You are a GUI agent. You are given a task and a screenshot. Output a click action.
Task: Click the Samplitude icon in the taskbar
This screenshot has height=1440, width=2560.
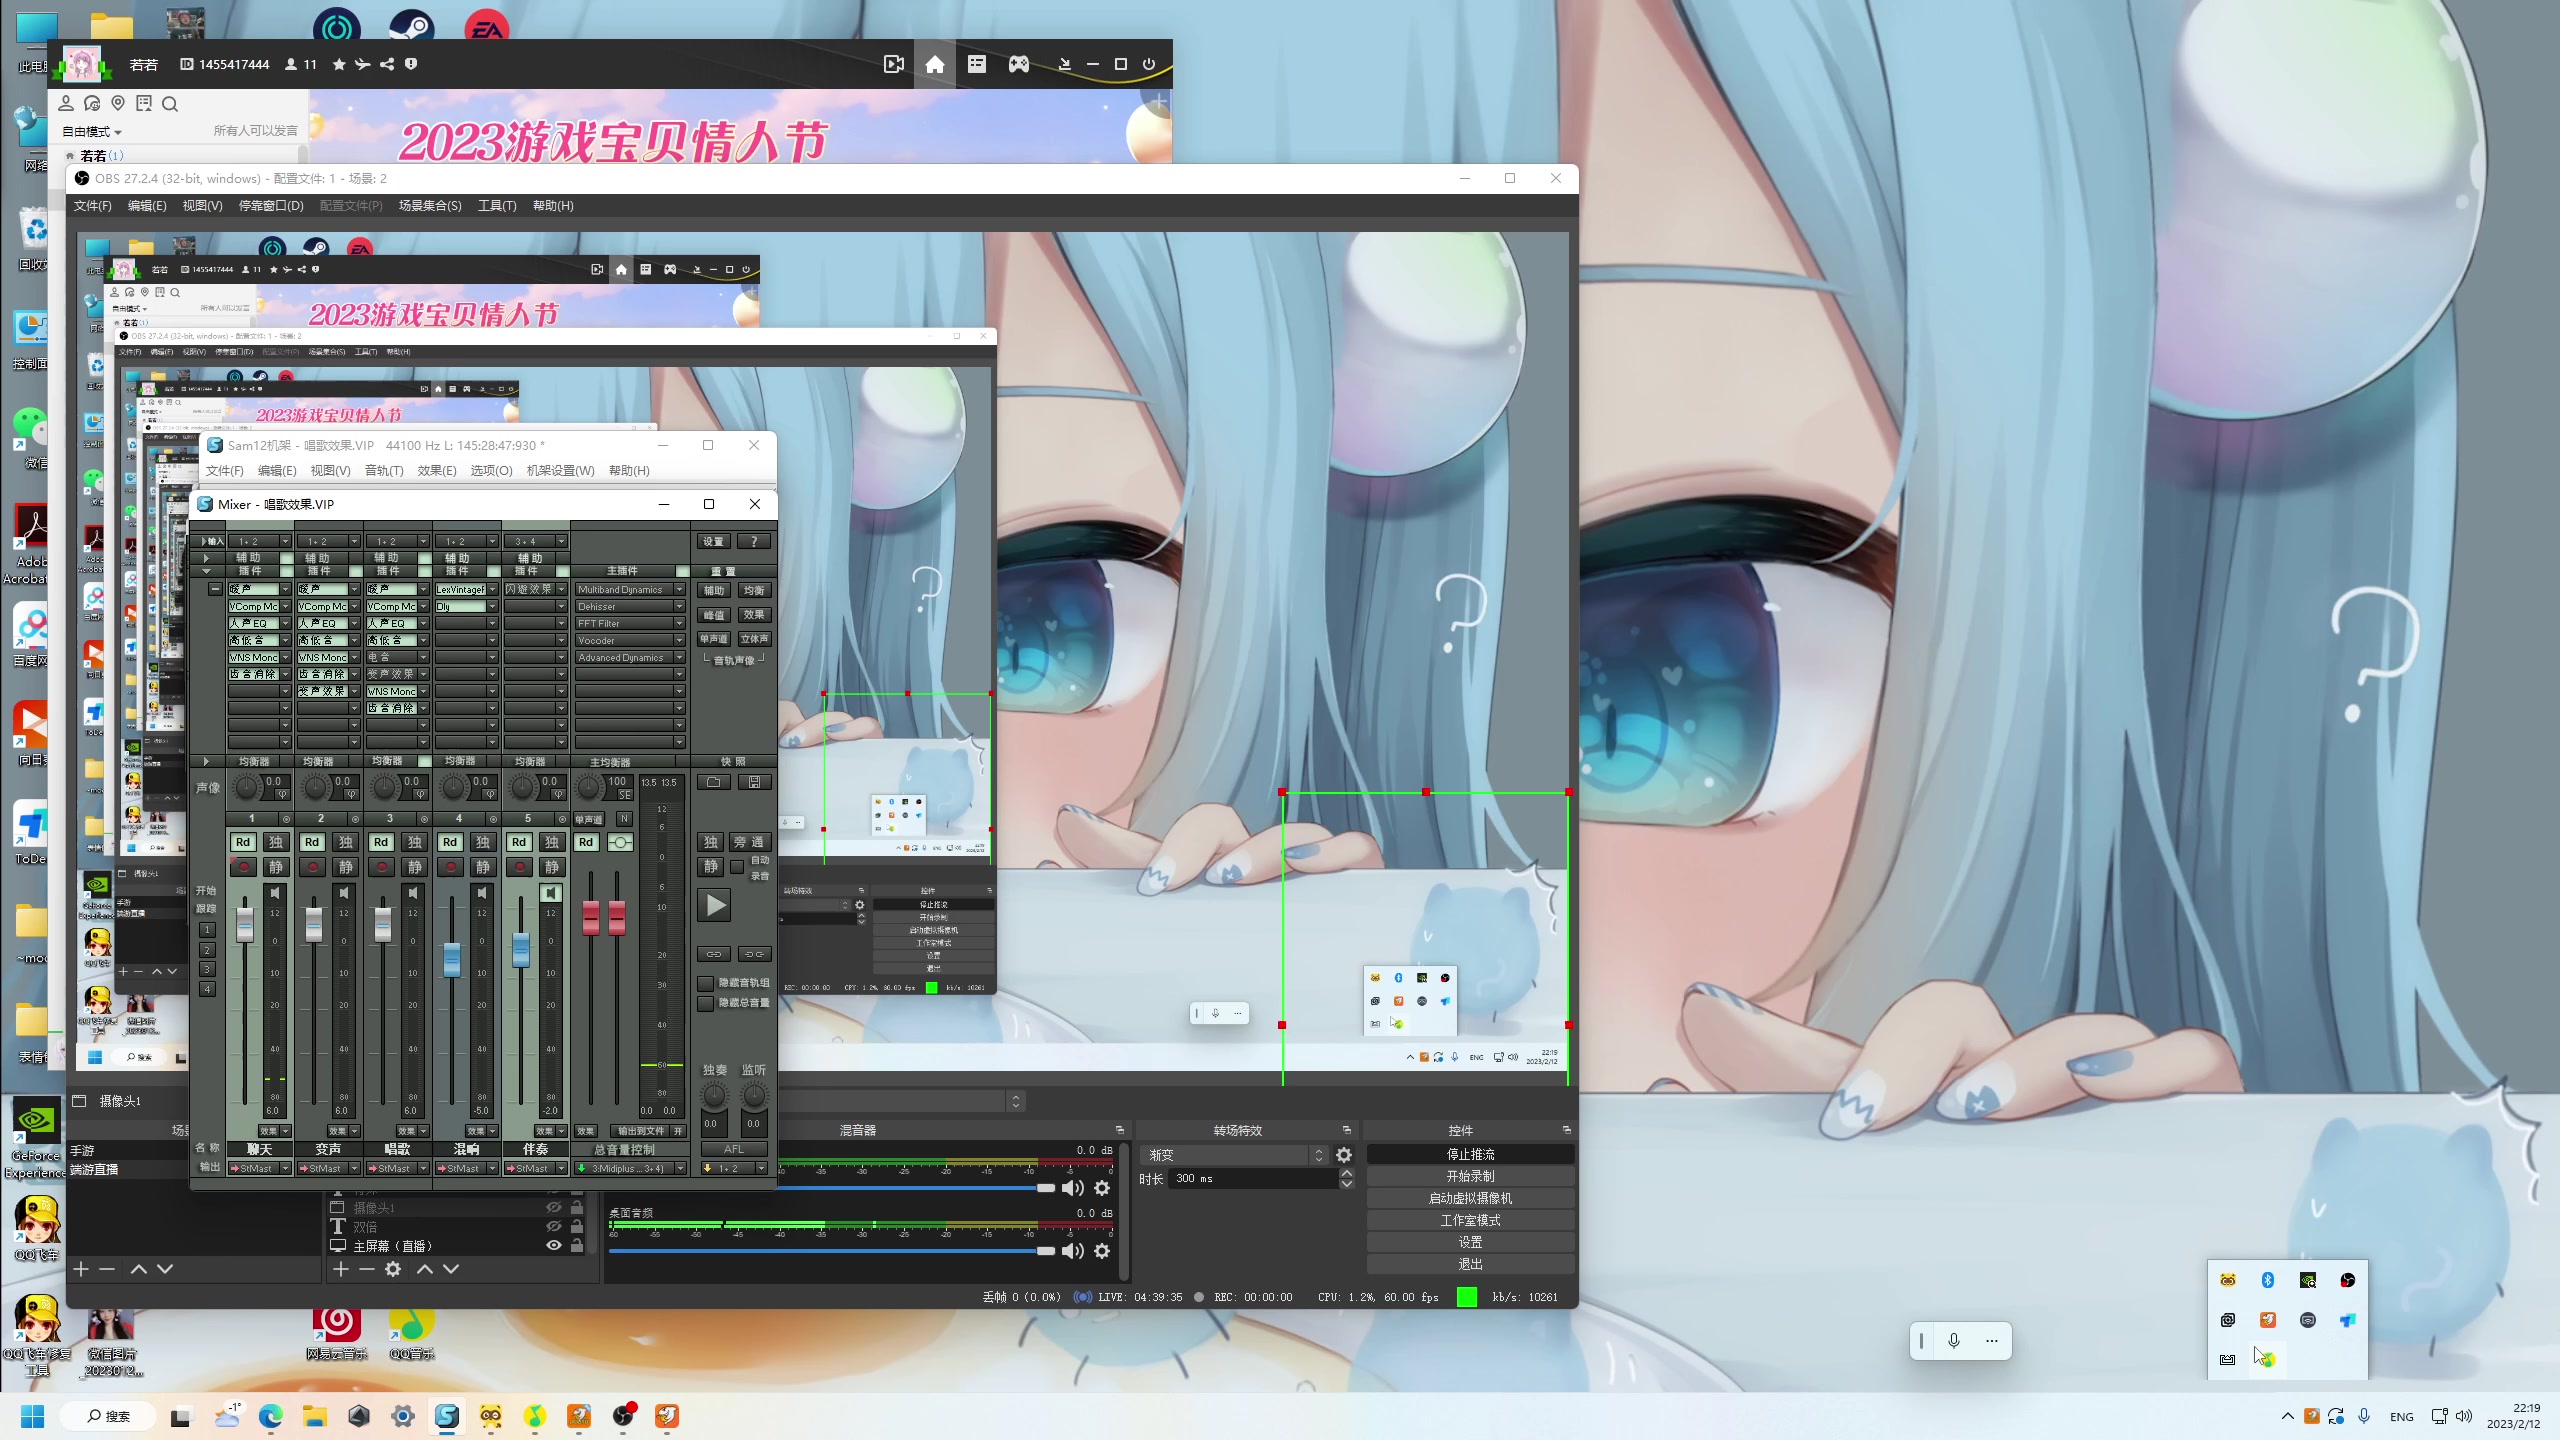click(447, 1416)
